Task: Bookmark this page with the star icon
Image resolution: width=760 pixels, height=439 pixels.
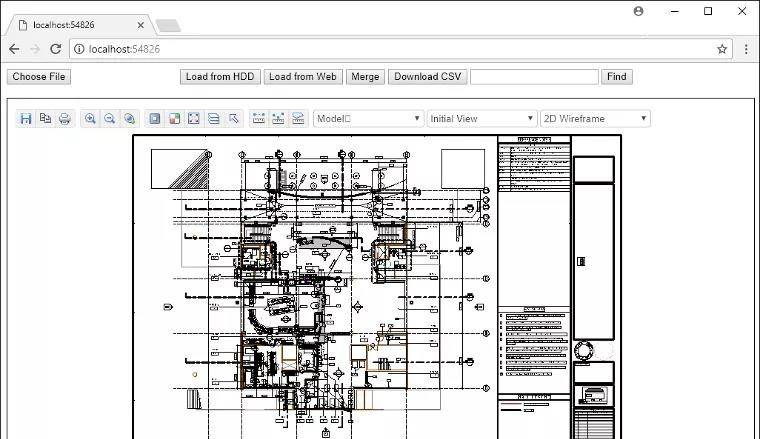Action: click(x=722, y=49)
